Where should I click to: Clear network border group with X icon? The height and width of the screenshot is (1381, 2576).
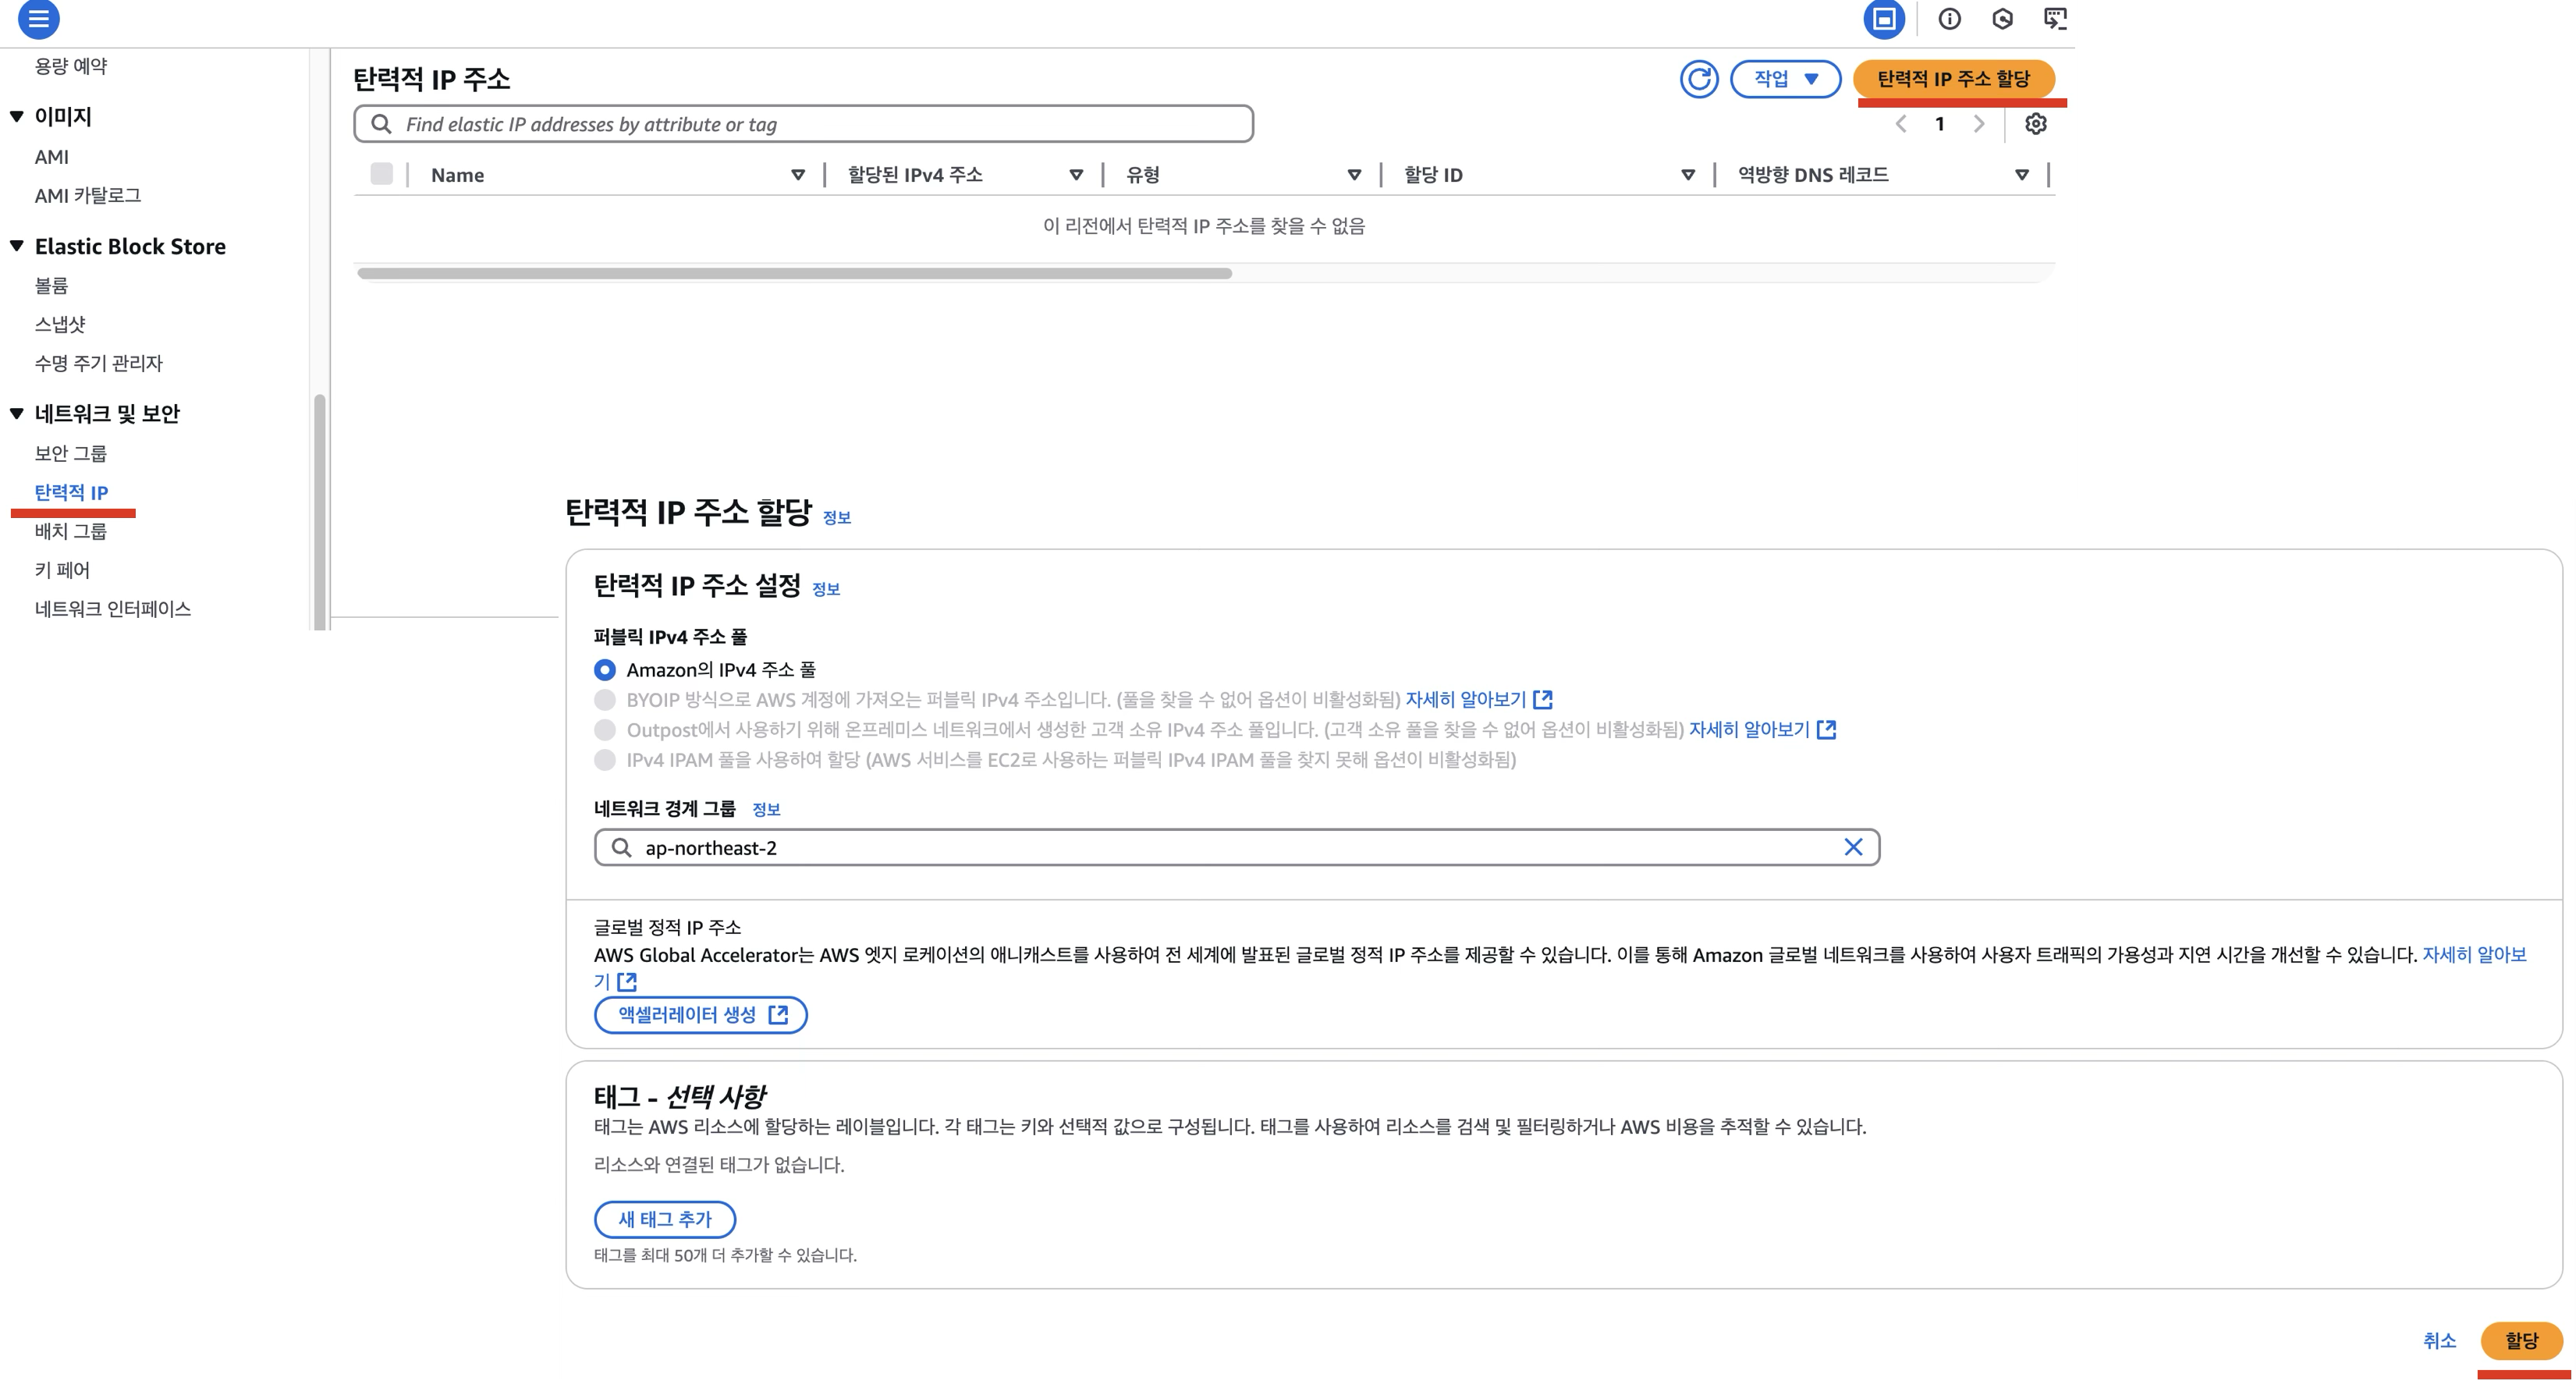(1852, 847)
